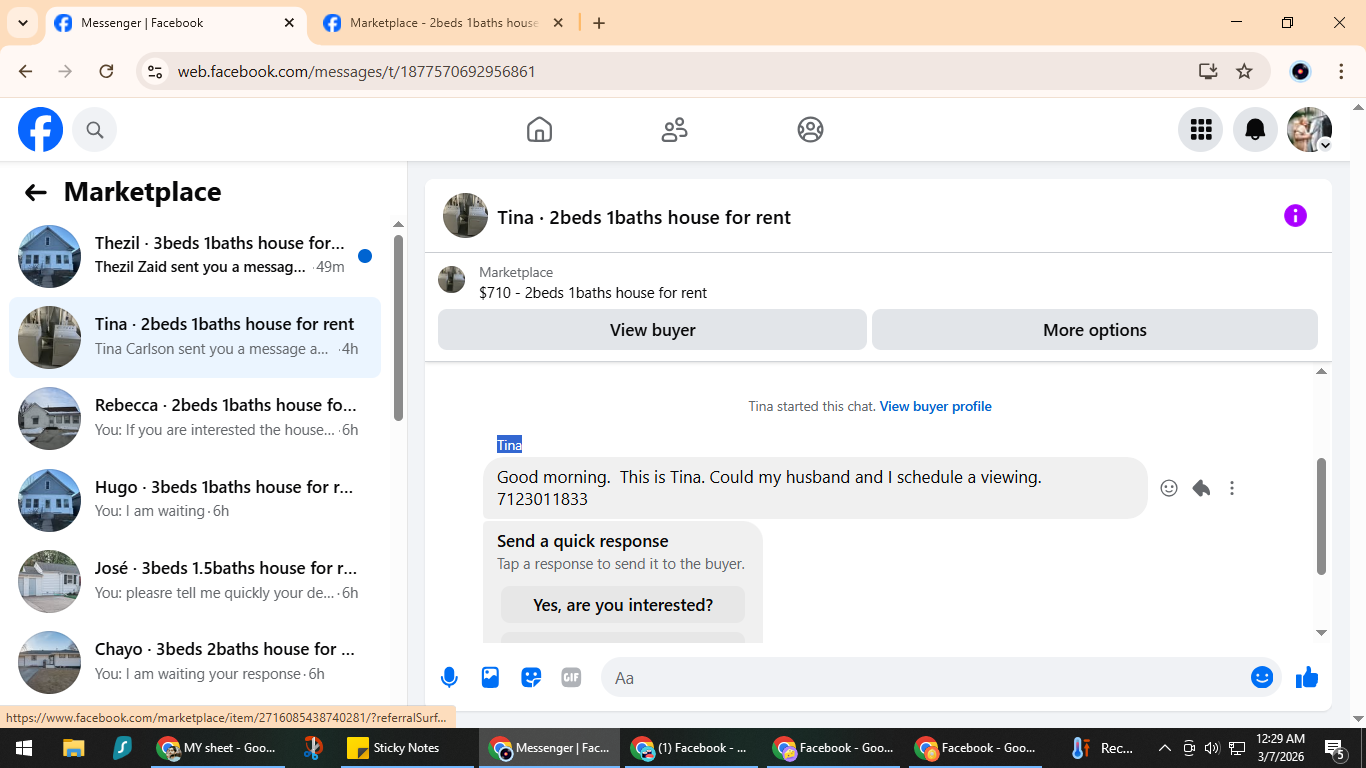This screenshot has height=768, width=1366.
Task: Open File Explorer from taskbar
Action: [x=73, y=748]
